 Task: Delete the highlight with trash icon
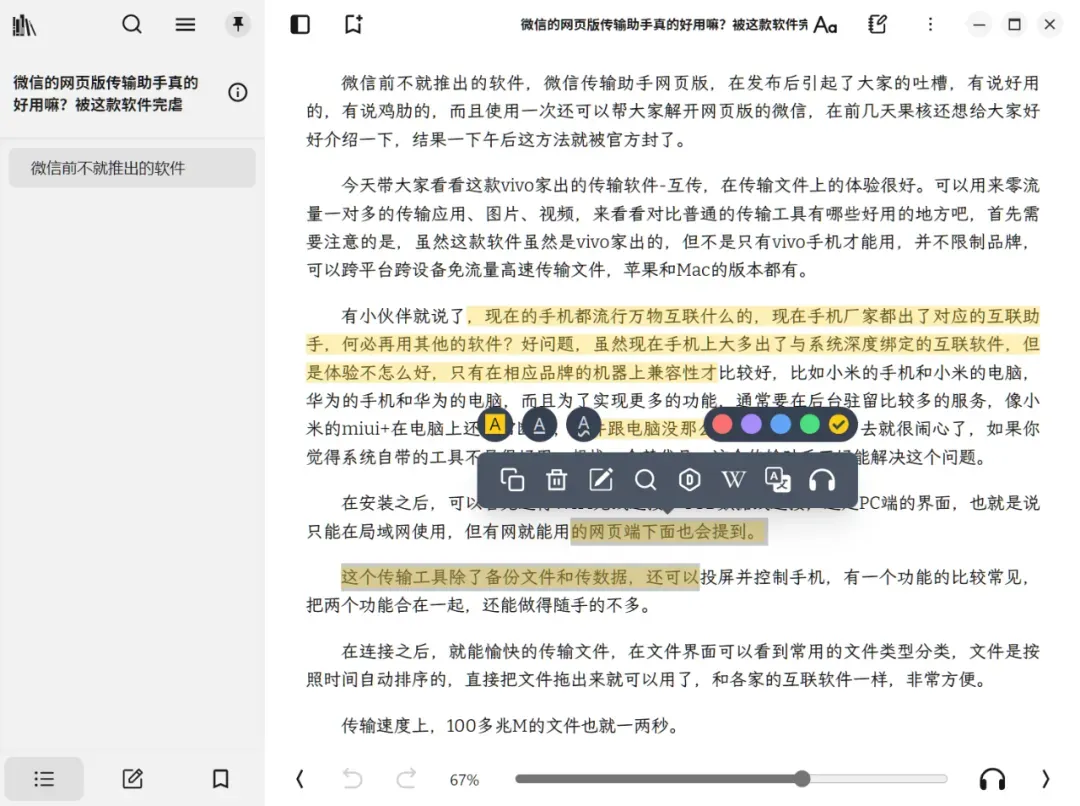(x=557, y=479)
